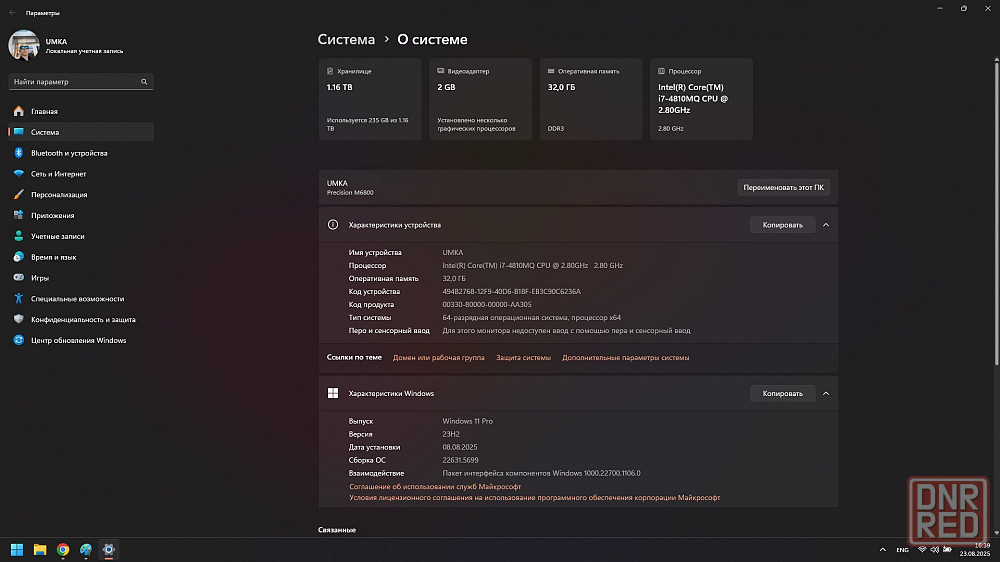
Task: Open Сеть и Интернет wifi icon
Action: [x=18, y=174]
